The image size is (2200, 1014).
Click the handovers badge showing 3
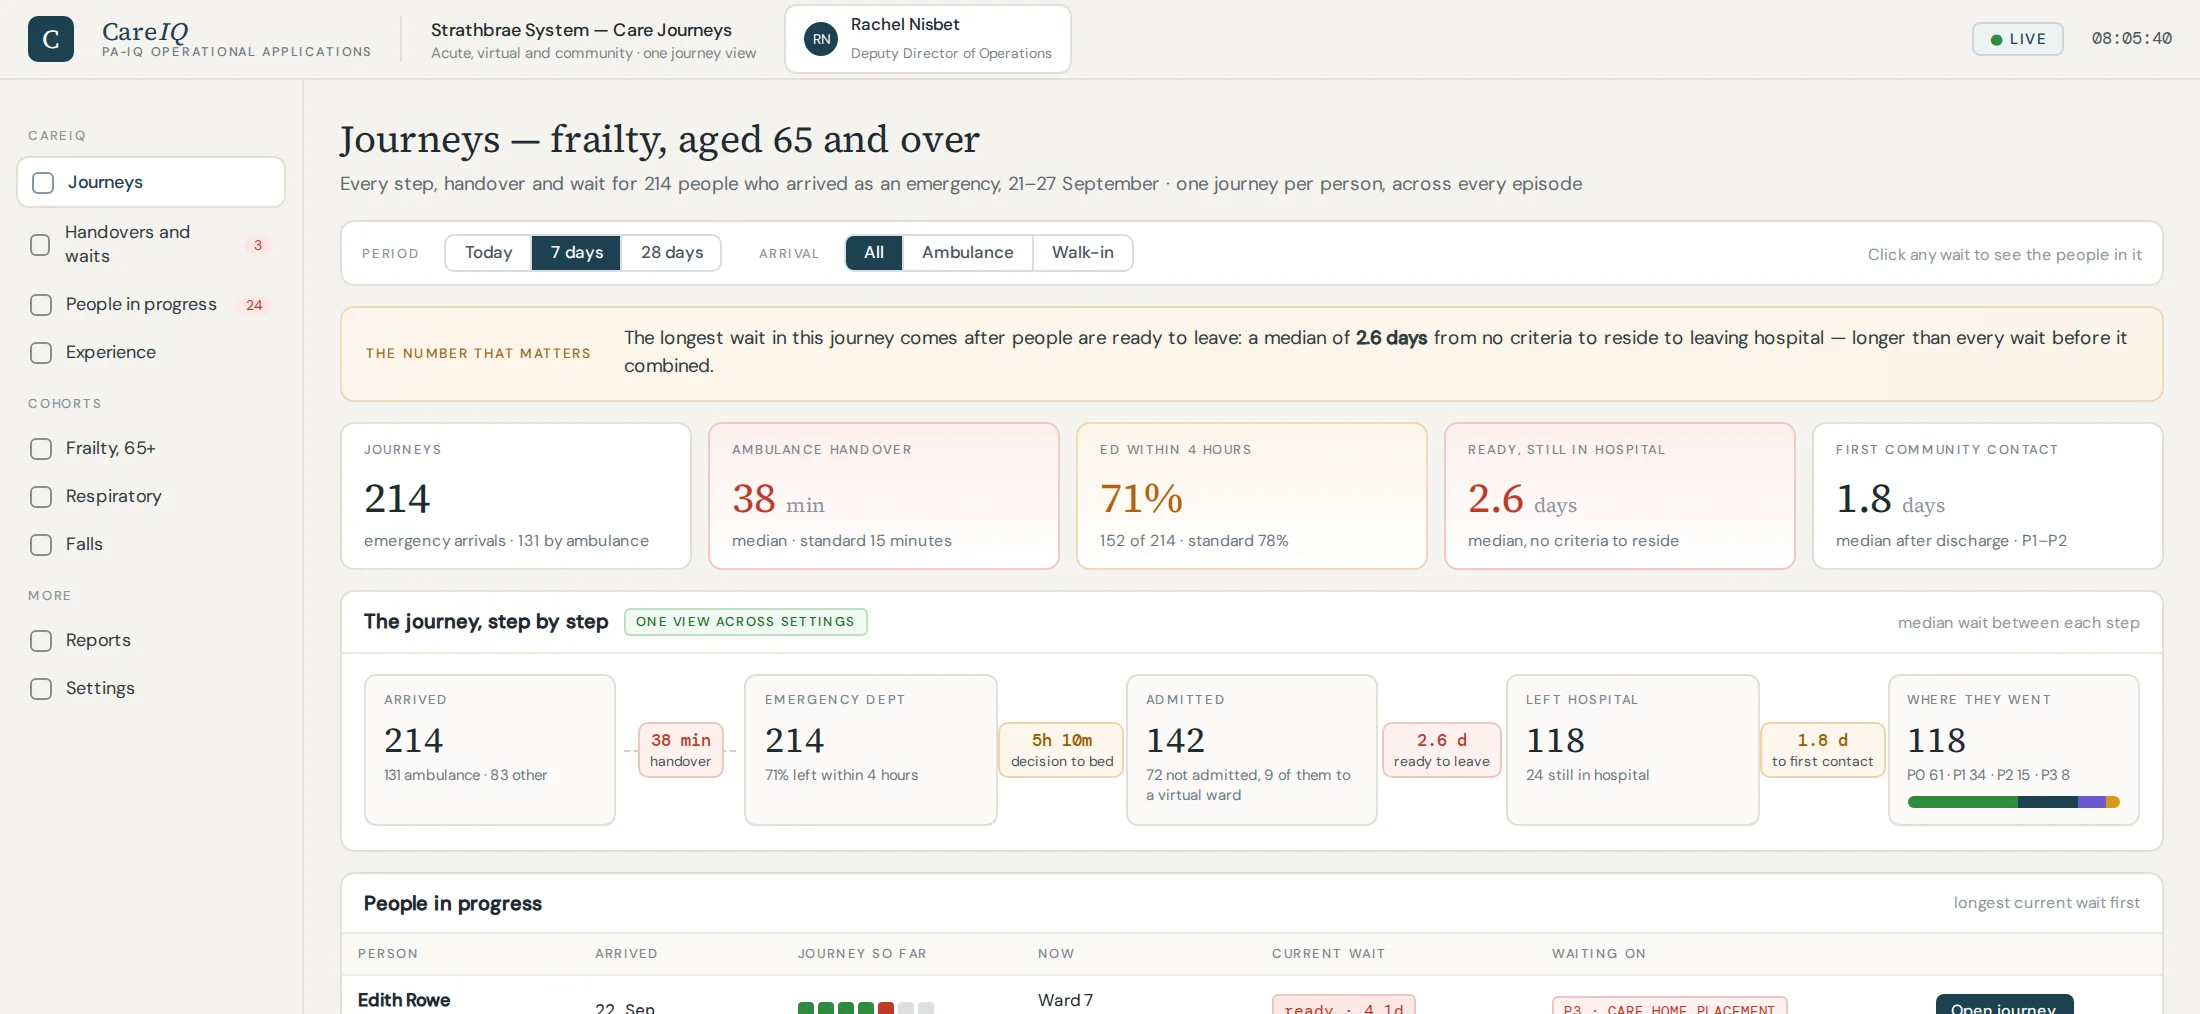(257, 245)
